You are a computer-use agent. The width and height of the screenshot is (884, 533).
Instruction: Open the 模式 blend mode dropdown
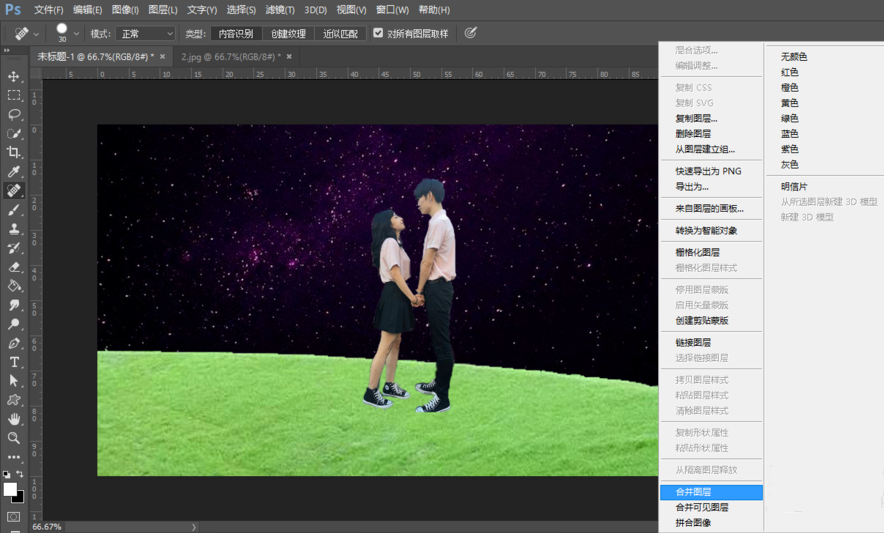click(146, 33)
